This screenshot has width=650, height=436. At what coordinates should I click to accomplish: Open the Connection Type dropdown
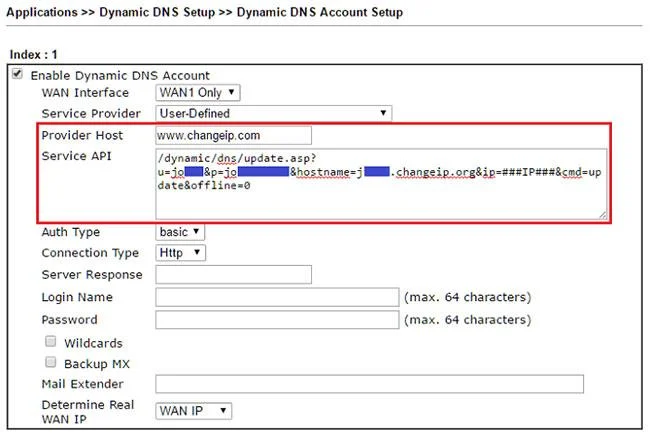click(180, 253)
